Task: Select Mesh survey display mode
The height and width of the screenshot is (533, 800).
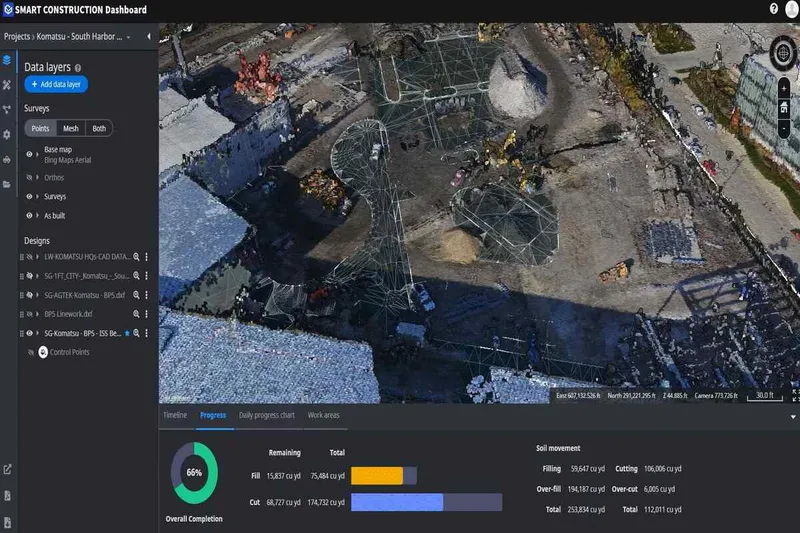Action: tap(71, 129)
